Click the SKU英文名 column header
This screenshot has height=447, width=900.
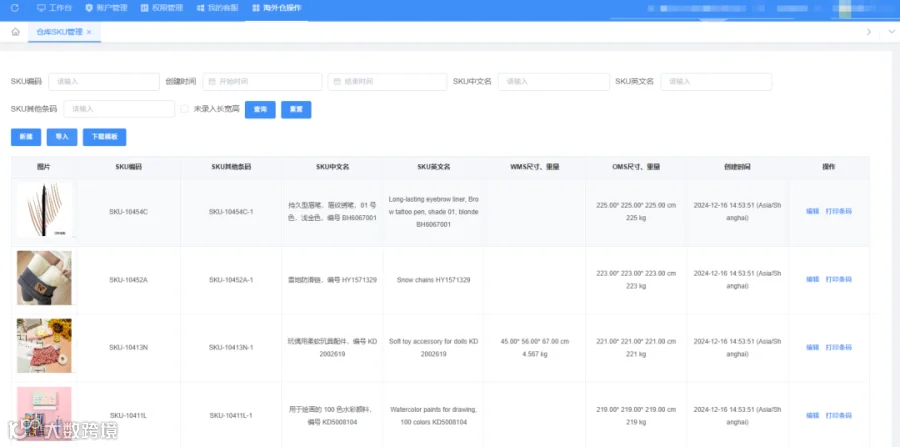[x=433, y=167]
